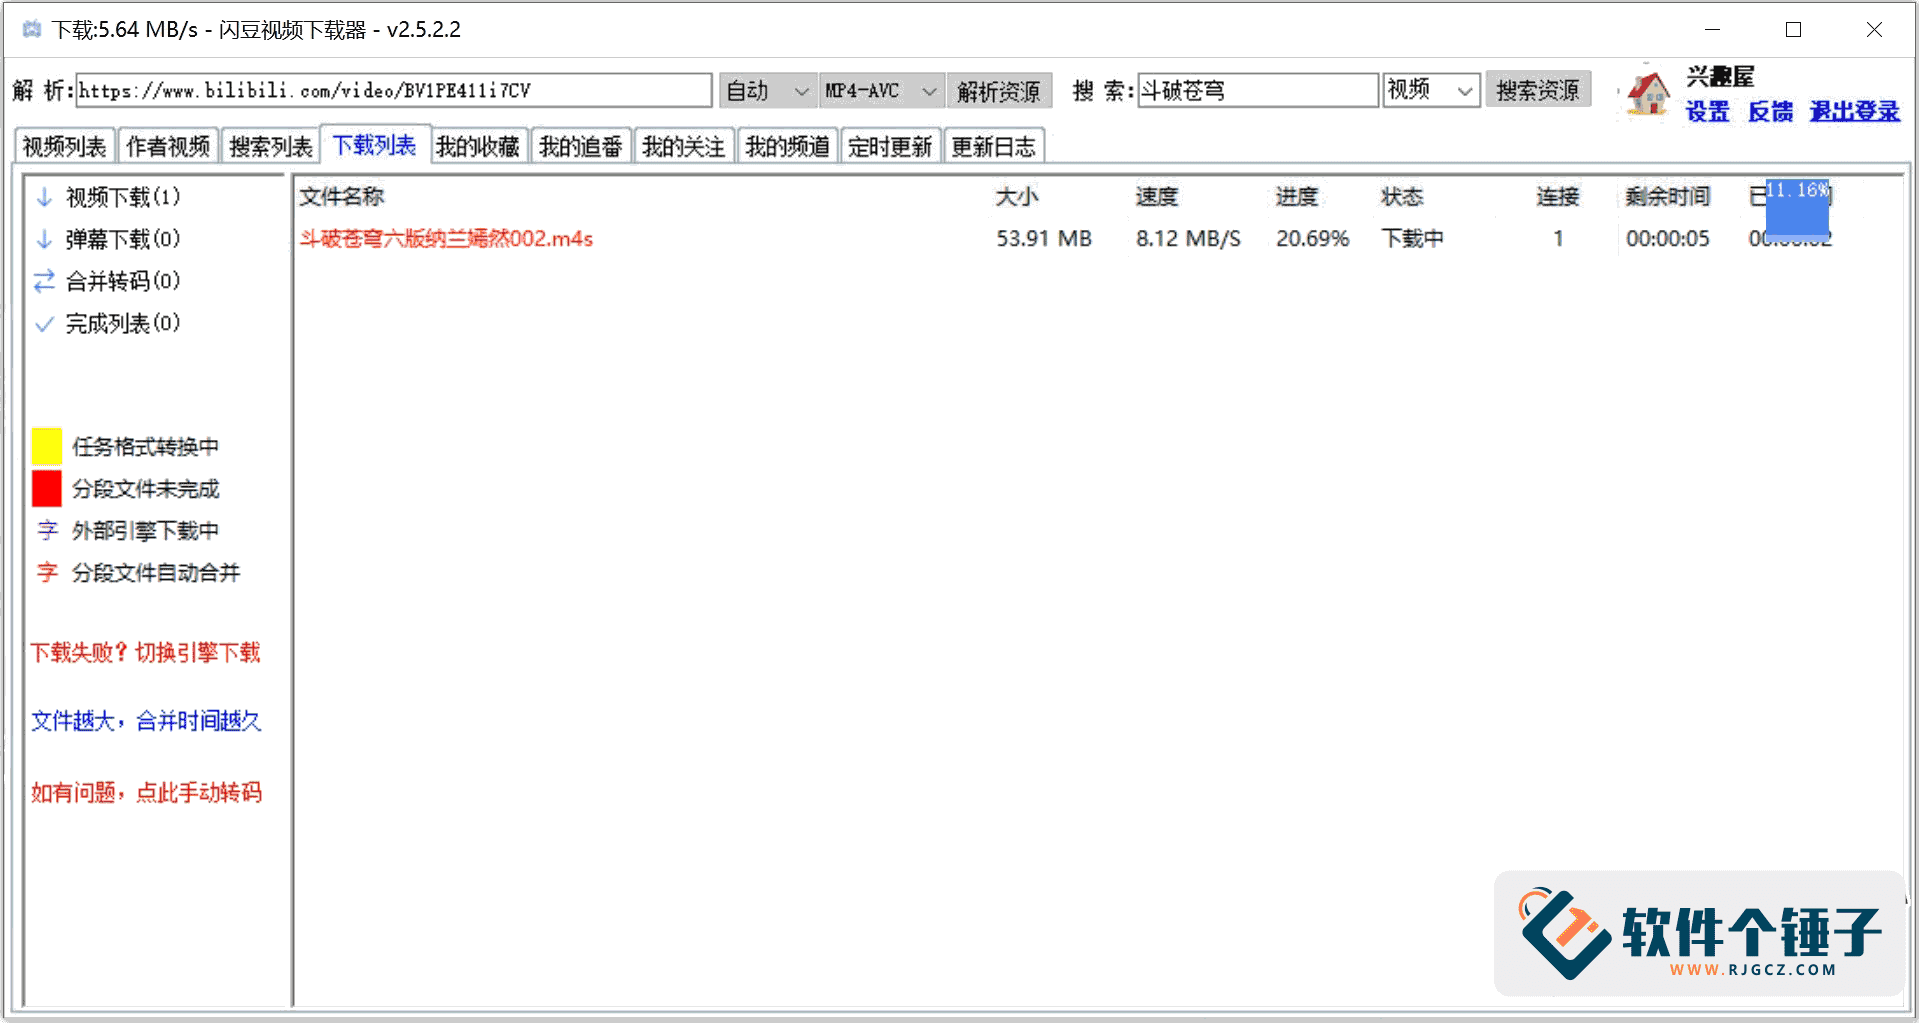Click the yellow format-converting color swatch
This screenshot has height=1023, width=1919.
click(x=47, y=446)
